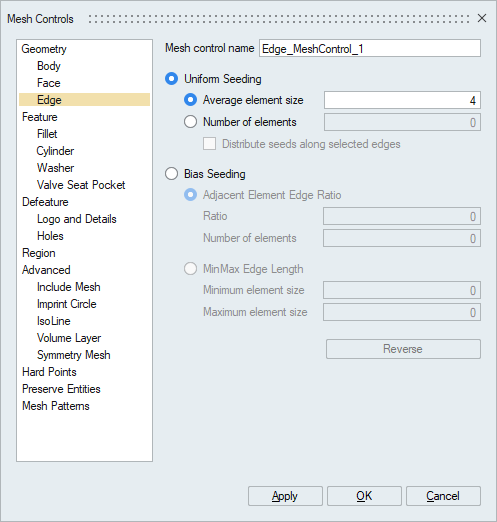Close the Mesh Controls panel
Viewport: 497px width, 522px height.
[x=482, y=18]
